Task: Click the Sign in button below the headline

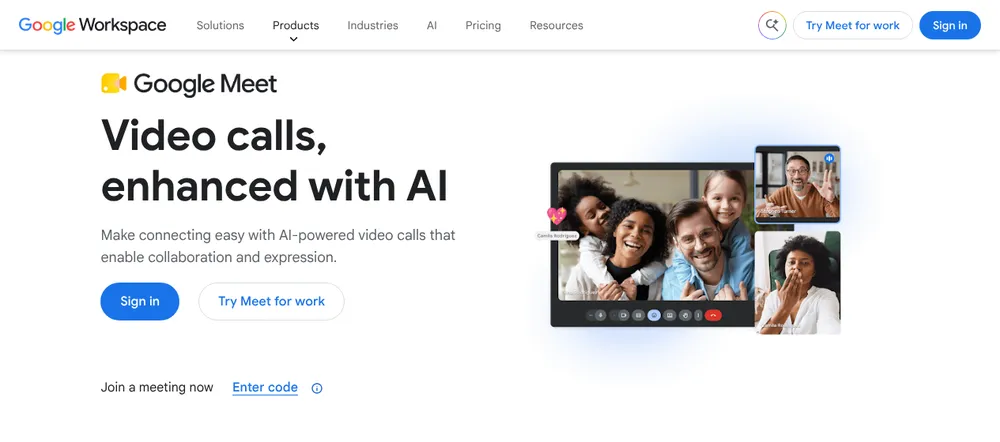Action: [x=140, y=301]
